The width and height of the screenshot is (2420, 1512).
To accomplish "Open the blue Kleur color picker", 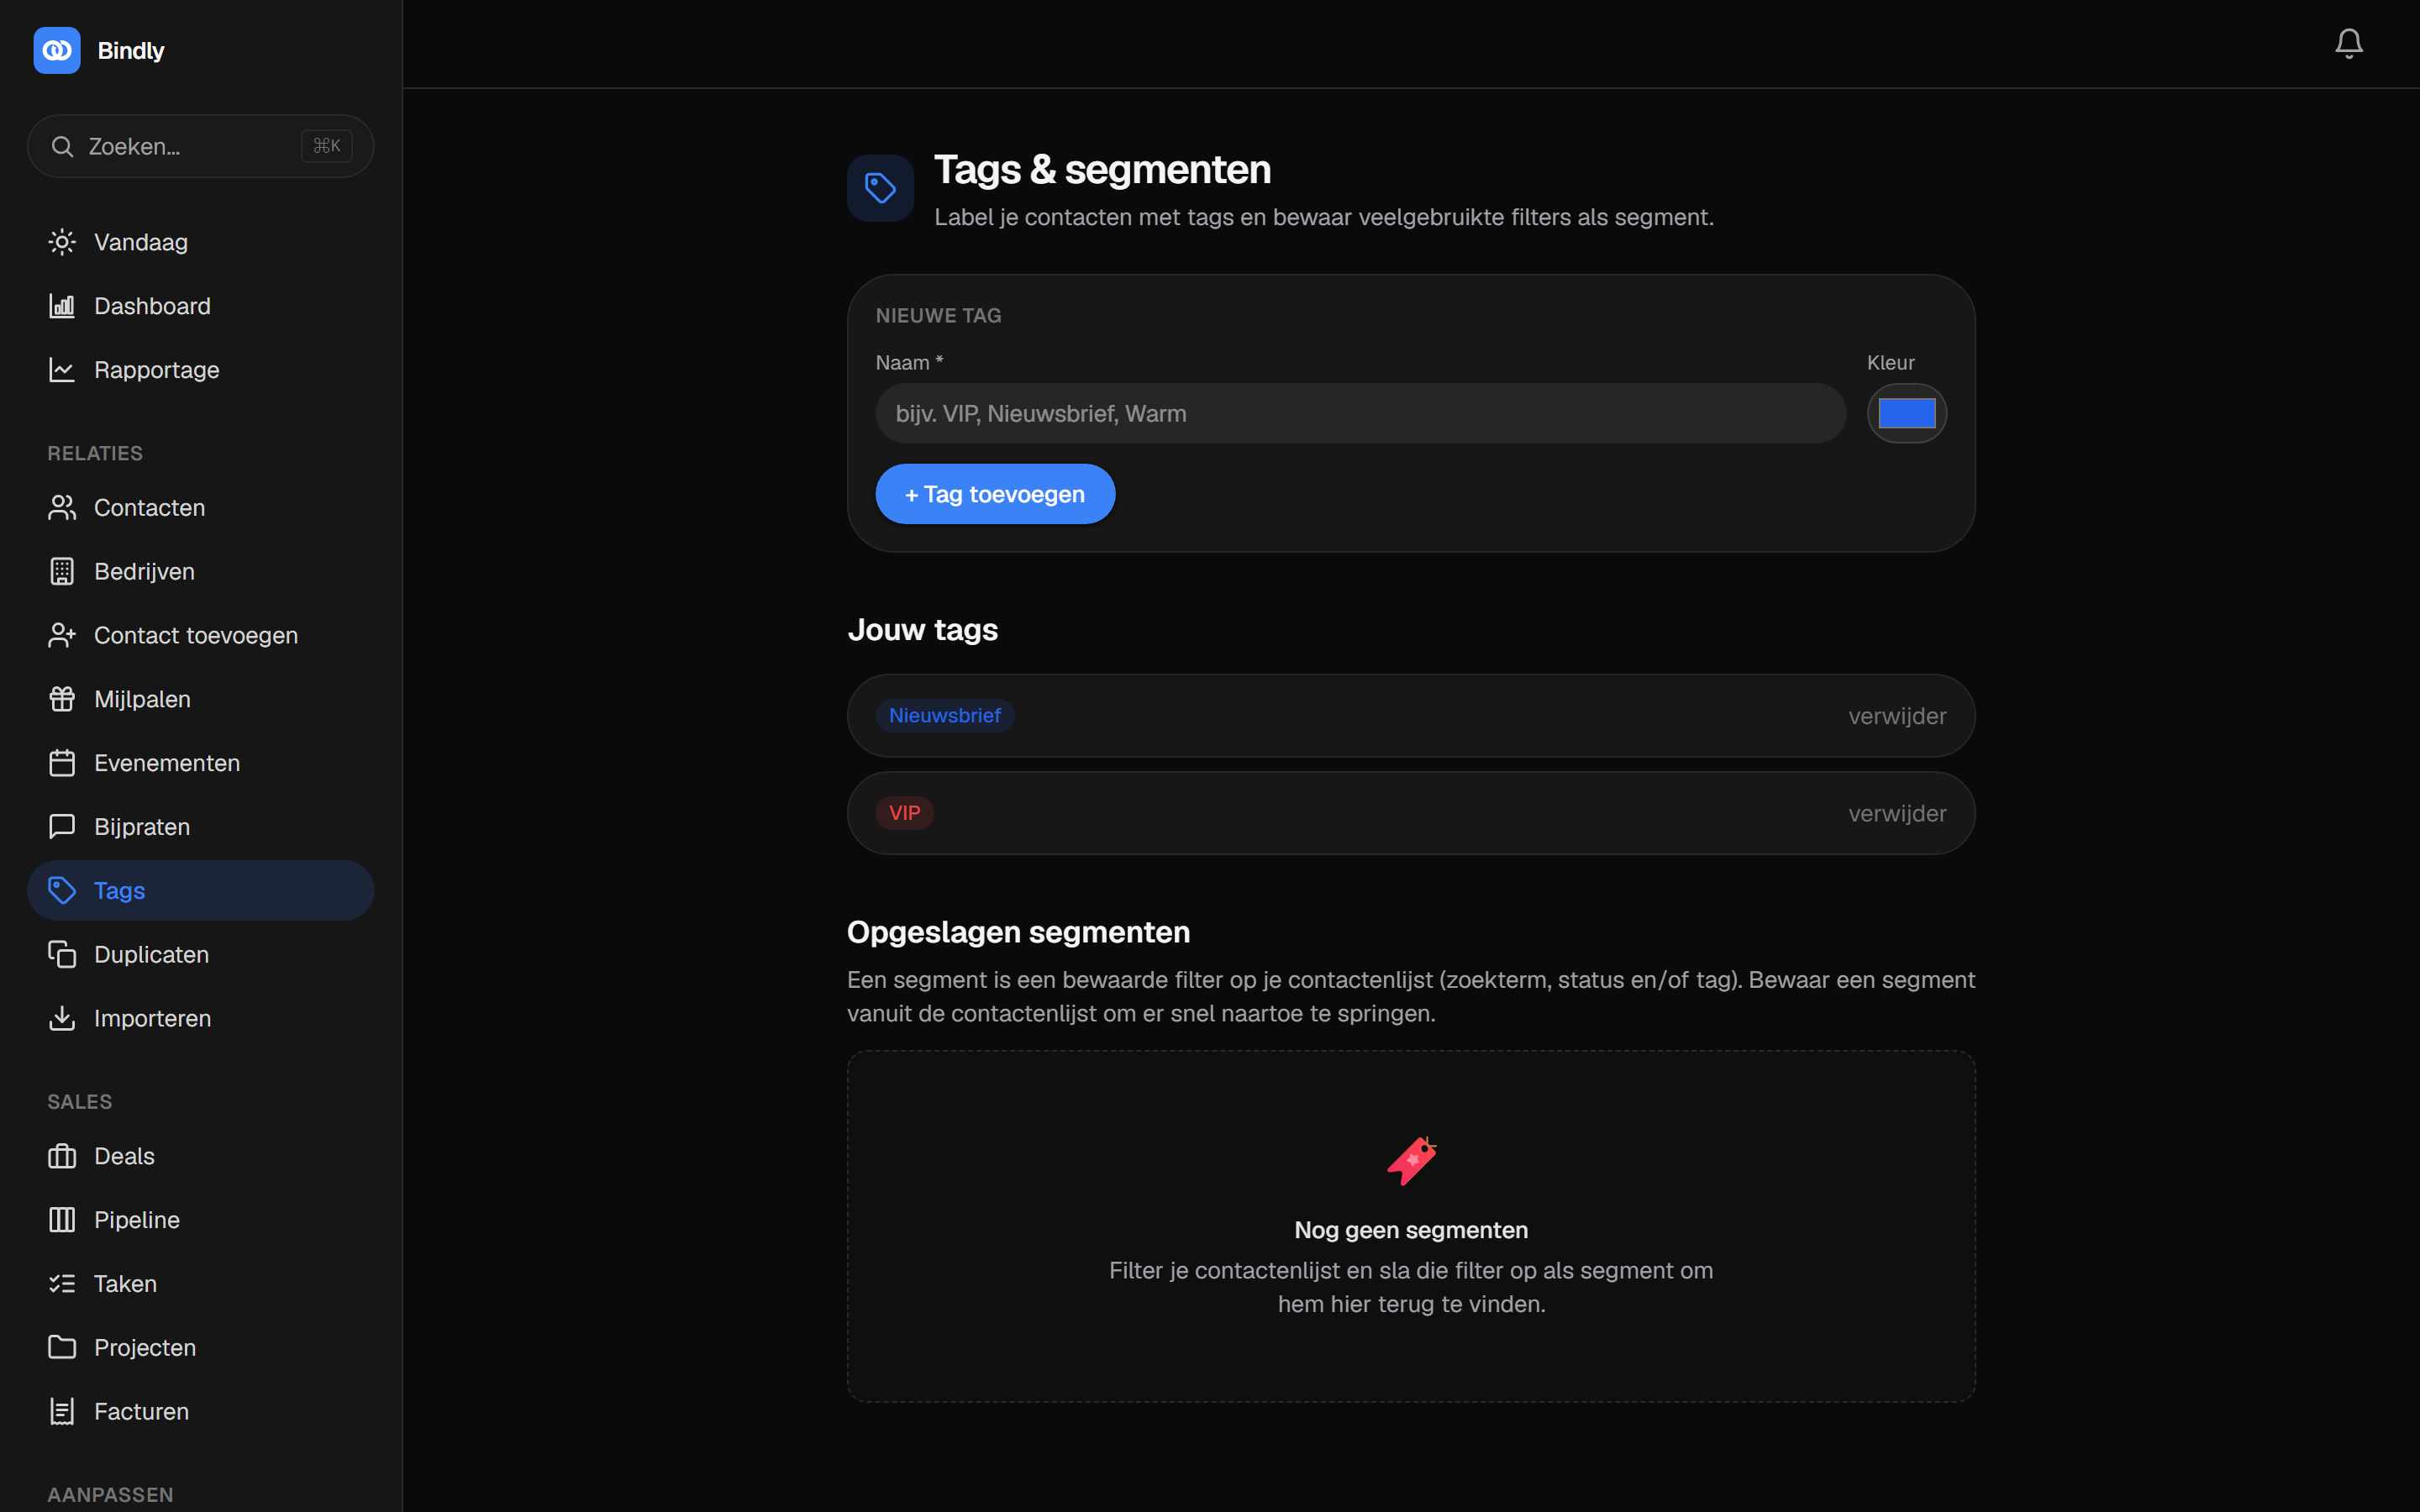I will (1906, 413).
